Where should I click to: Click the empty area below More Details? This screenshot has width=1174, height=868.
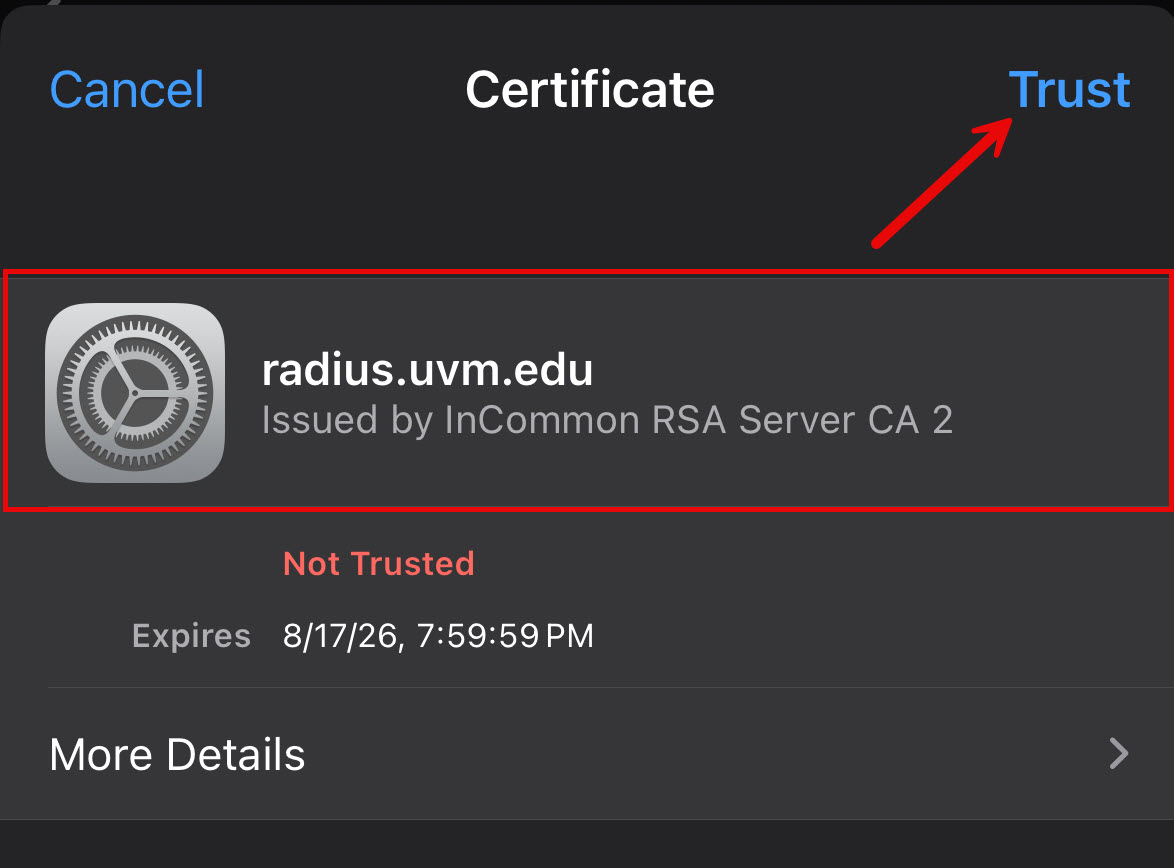(x=587, y=845)
